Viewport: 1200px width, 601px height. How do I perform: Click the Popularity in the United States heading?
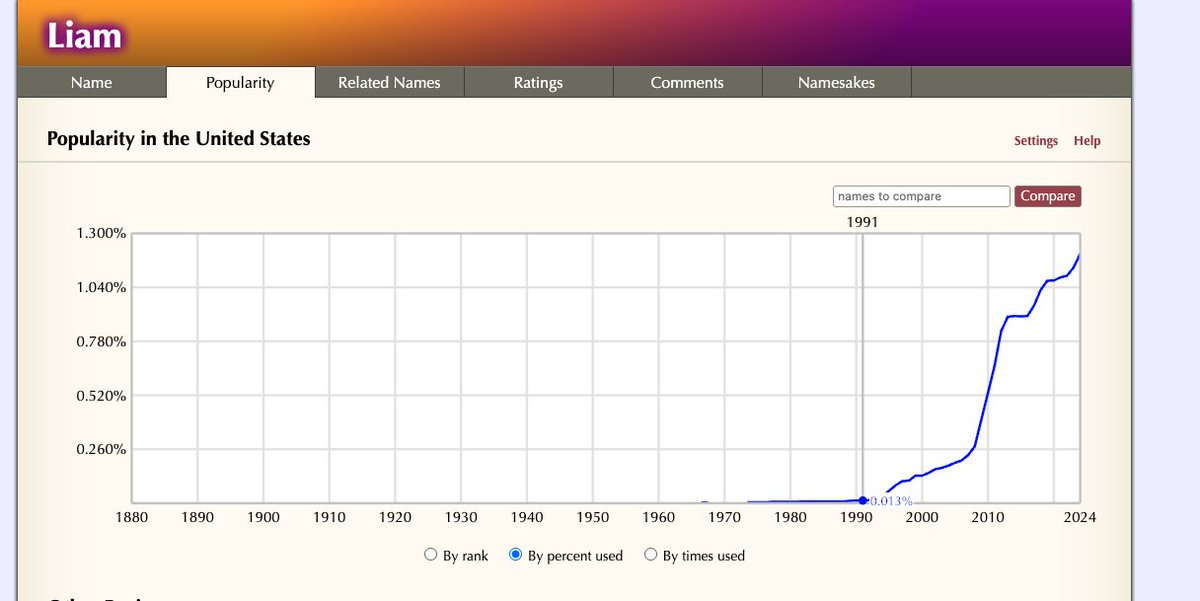179,139
